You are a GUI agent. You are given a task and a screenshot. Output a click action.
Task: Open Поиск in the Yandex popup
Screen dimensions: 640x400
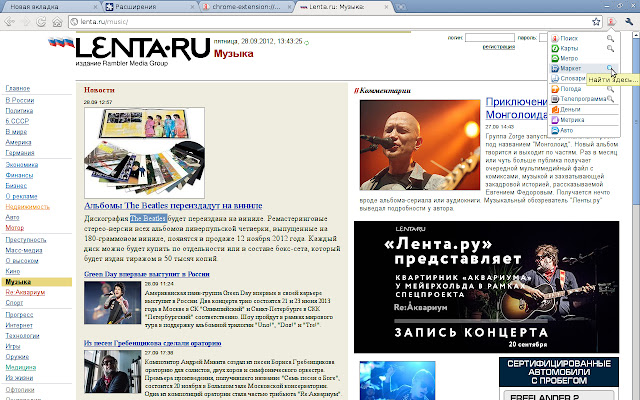pos(569,38)
